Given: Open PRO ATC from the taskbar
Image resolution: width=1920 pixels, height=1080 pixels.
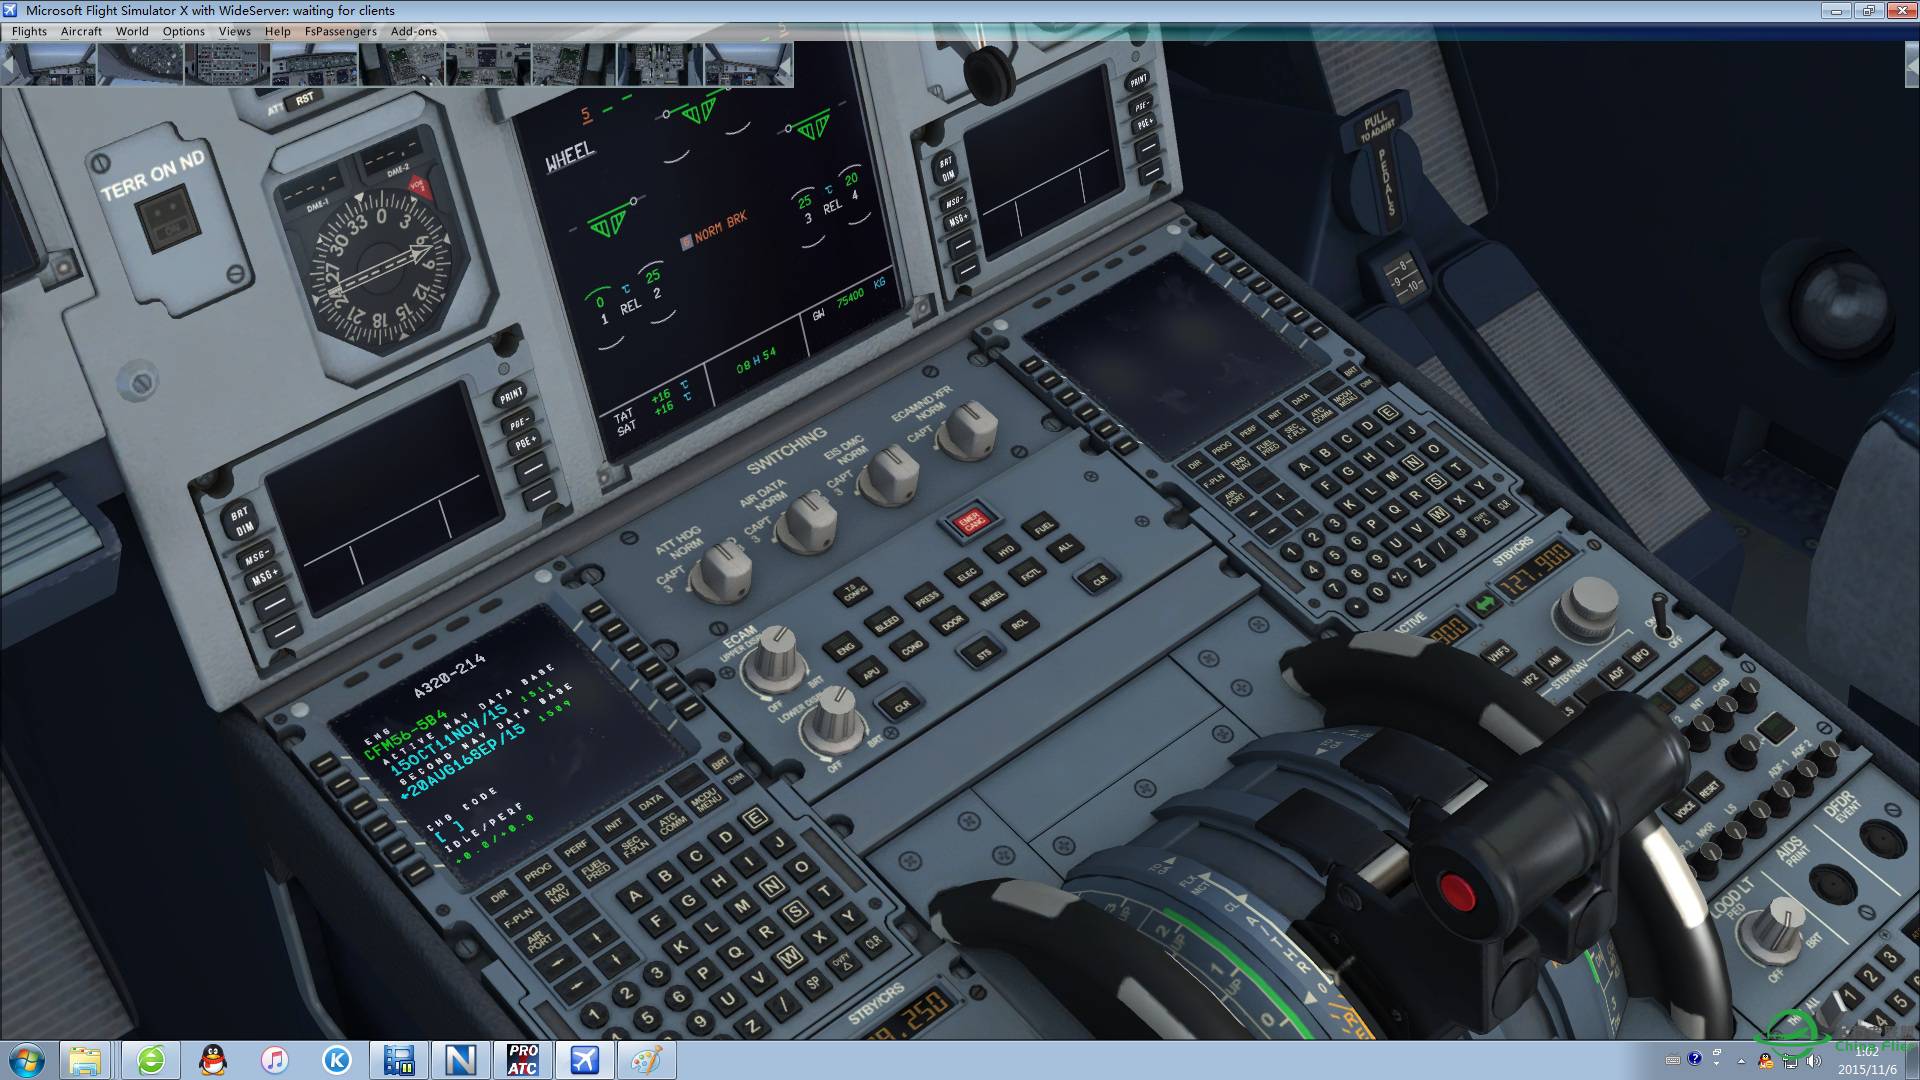Looking at the screenshot, I should (522, 1059).
